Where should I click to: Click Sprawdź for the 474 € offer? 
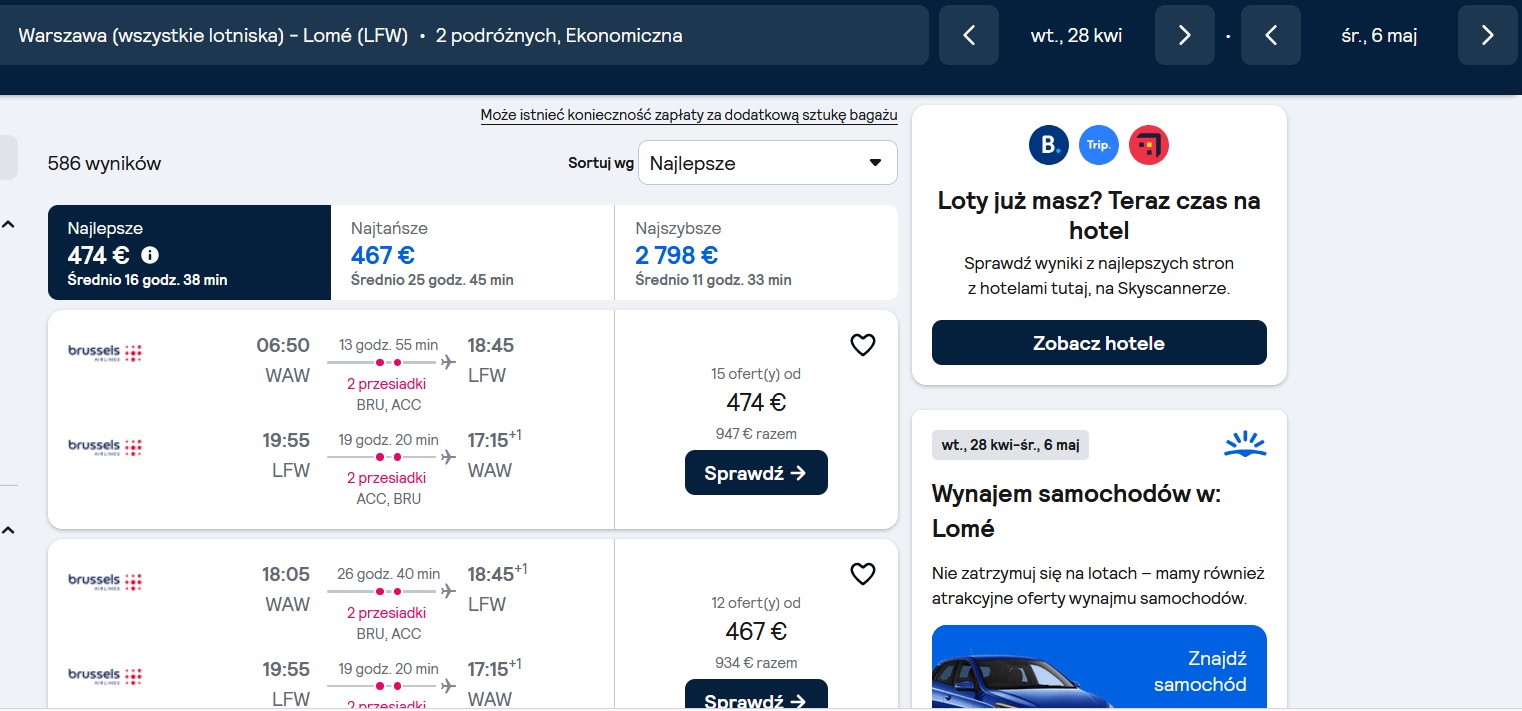756,473
